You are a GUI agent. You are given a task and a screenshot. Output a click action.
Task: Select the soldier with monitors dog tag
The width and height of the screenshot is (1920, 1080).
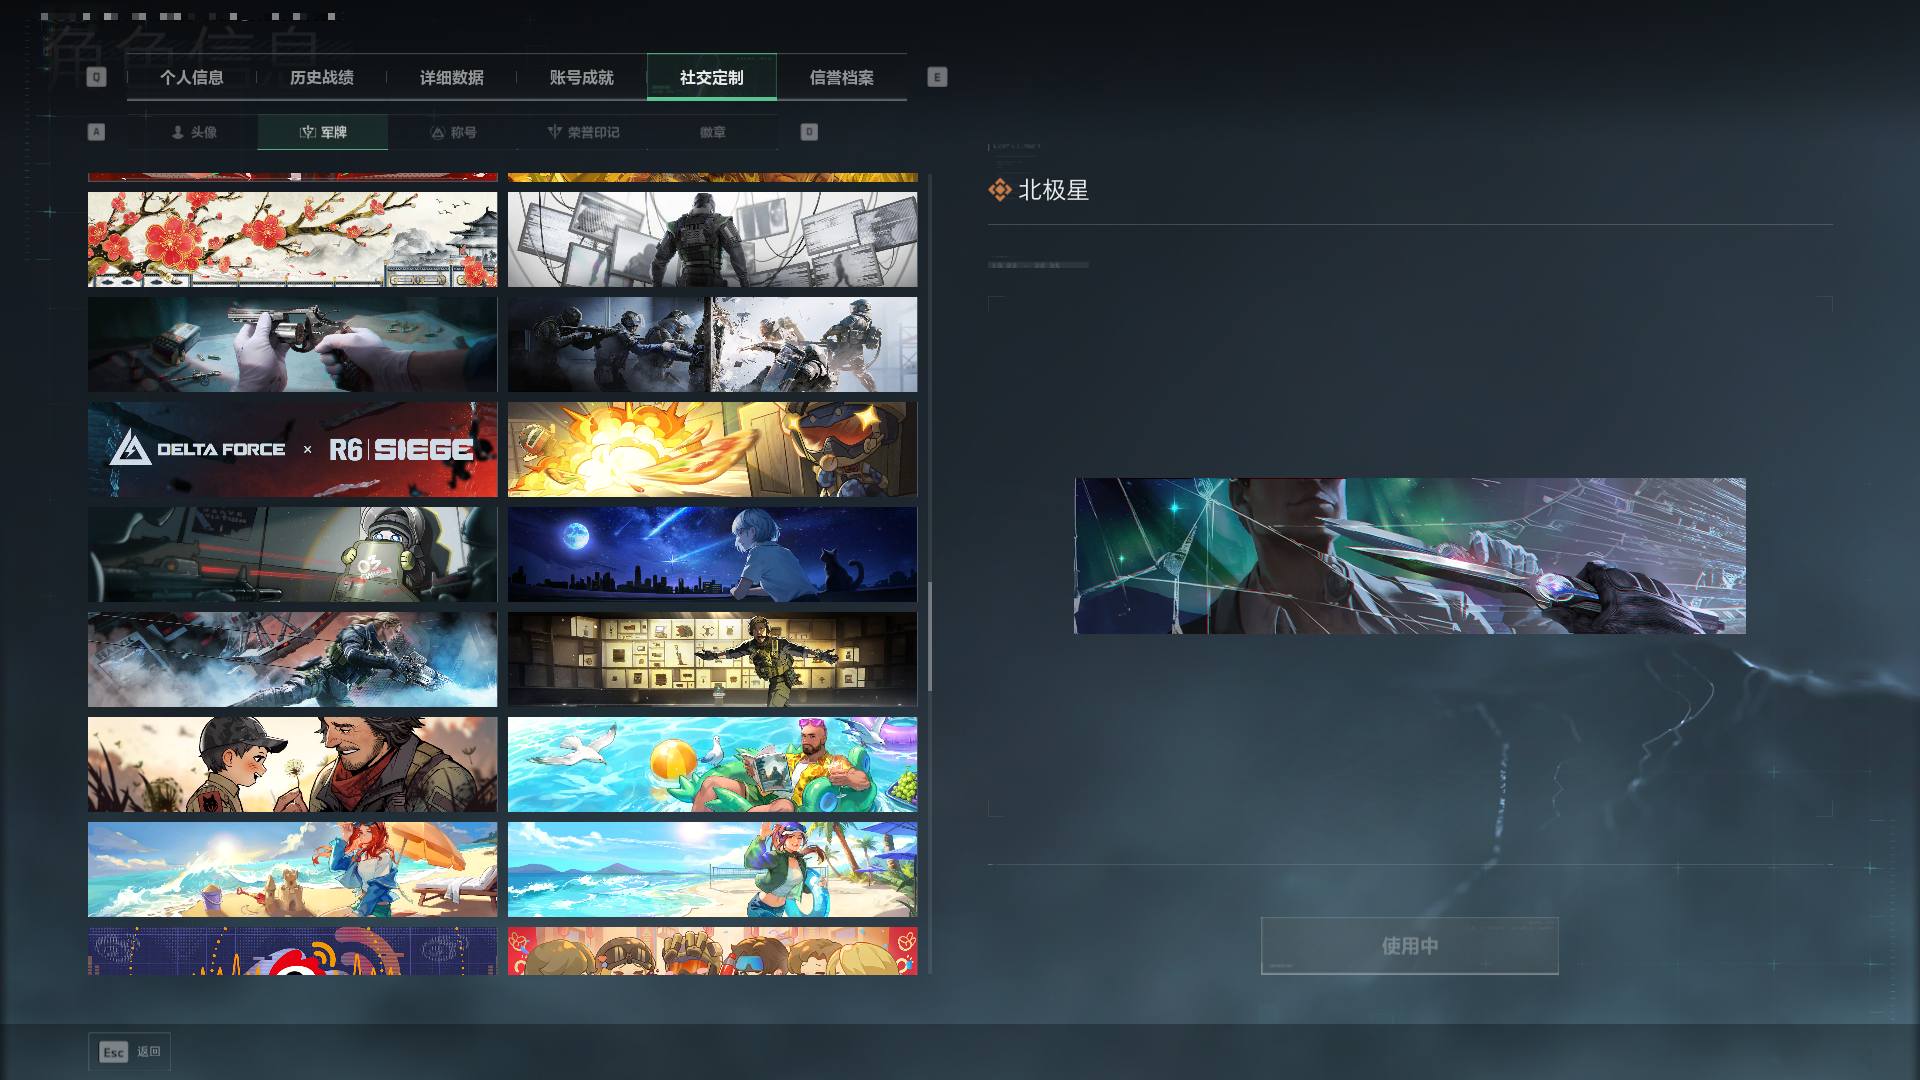[712, 239]
